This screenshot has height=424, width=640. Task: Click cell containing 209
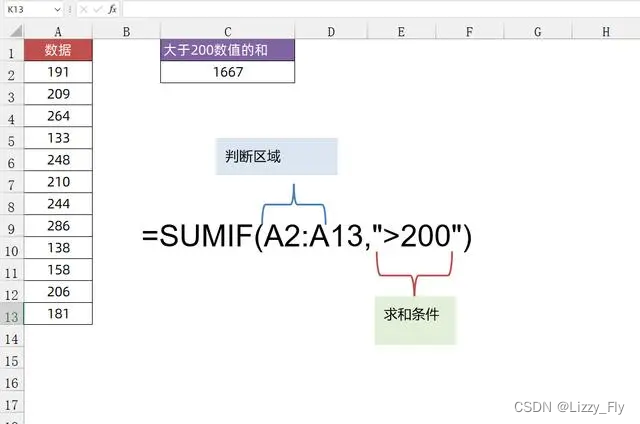click(x=58, y=94)
